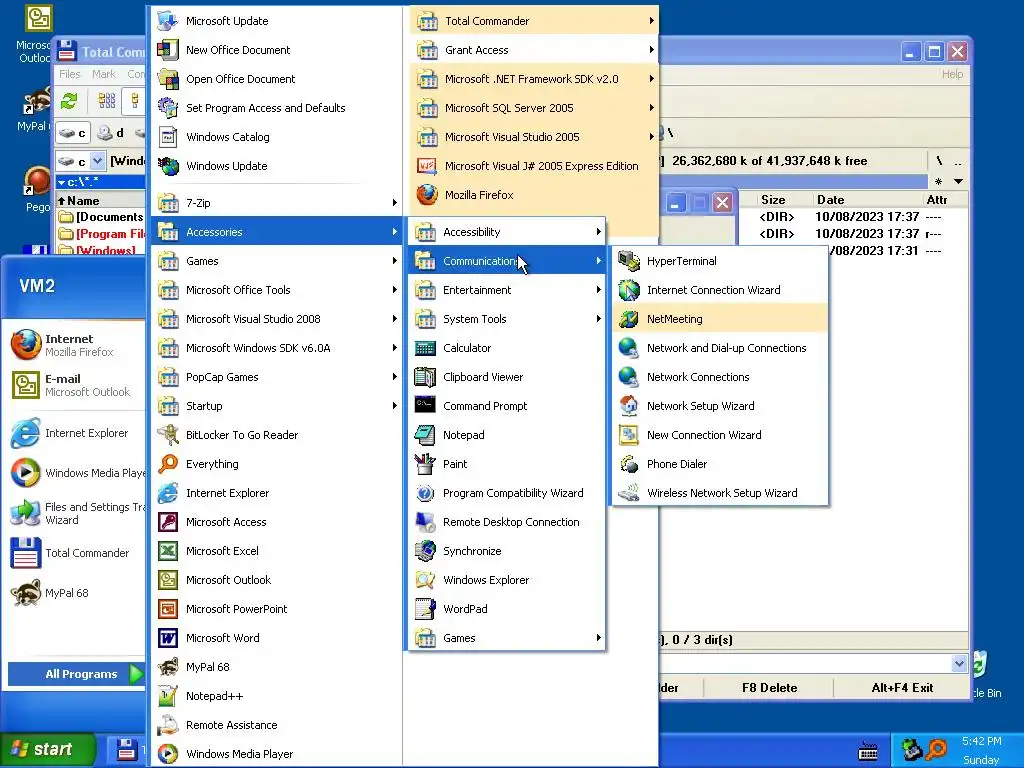Expand the PopCap Games folder
1024x768 pixels.
[x=277, y=377]
